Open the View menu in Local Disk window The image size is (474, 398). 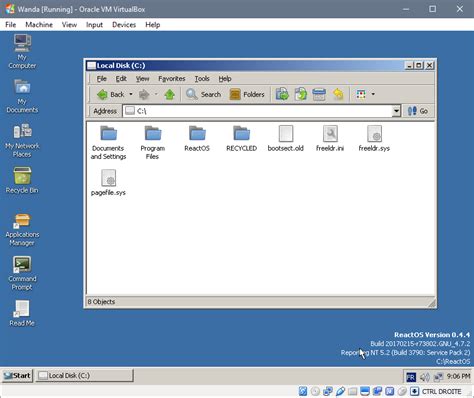pos(142,79)
